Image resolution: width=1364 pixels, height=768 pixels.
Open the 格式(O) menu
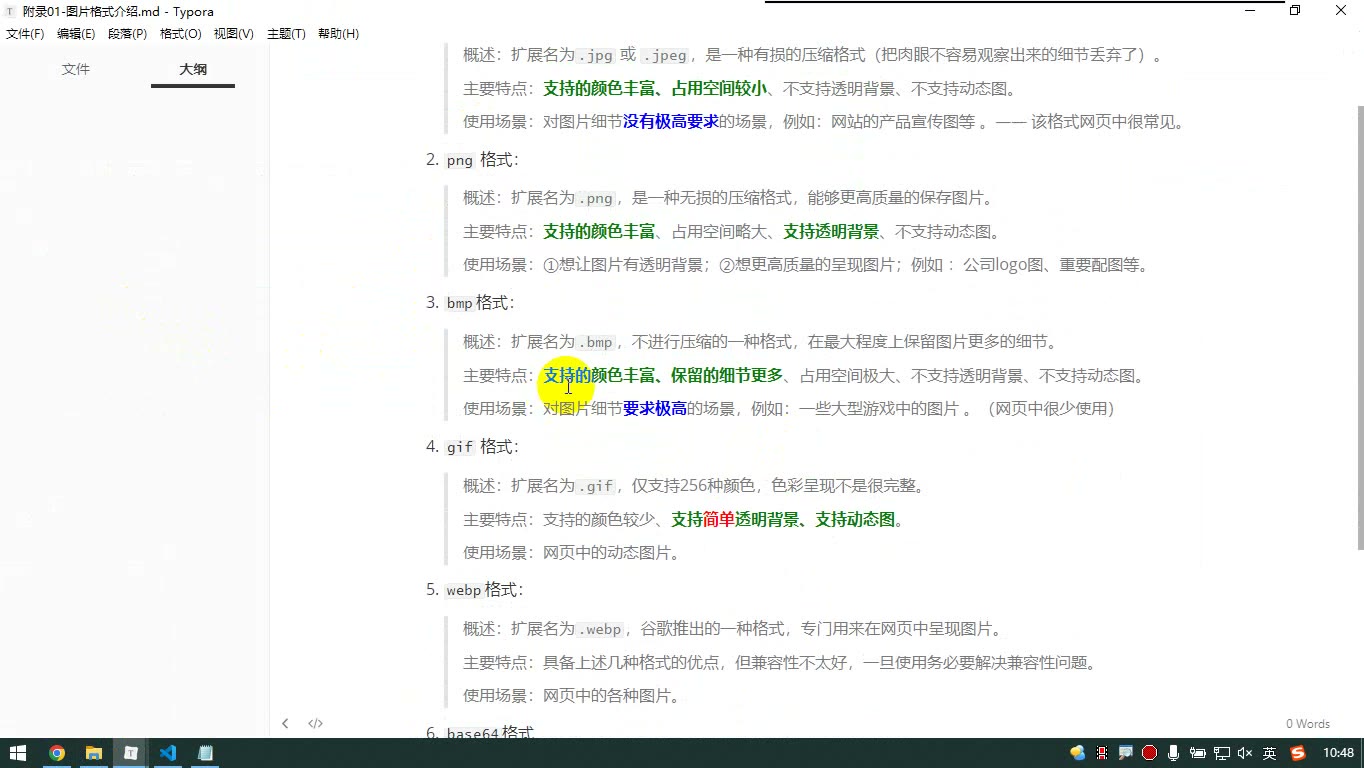tap(181, 34)
